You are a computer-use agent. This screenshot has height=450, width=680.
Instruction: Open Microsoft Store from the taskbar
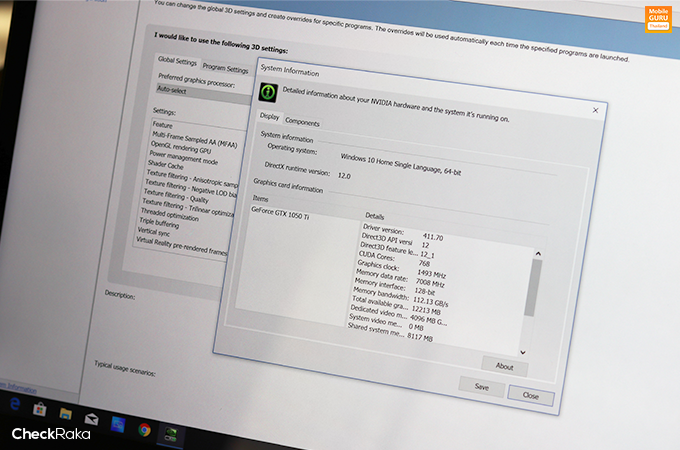coord(40,409)
